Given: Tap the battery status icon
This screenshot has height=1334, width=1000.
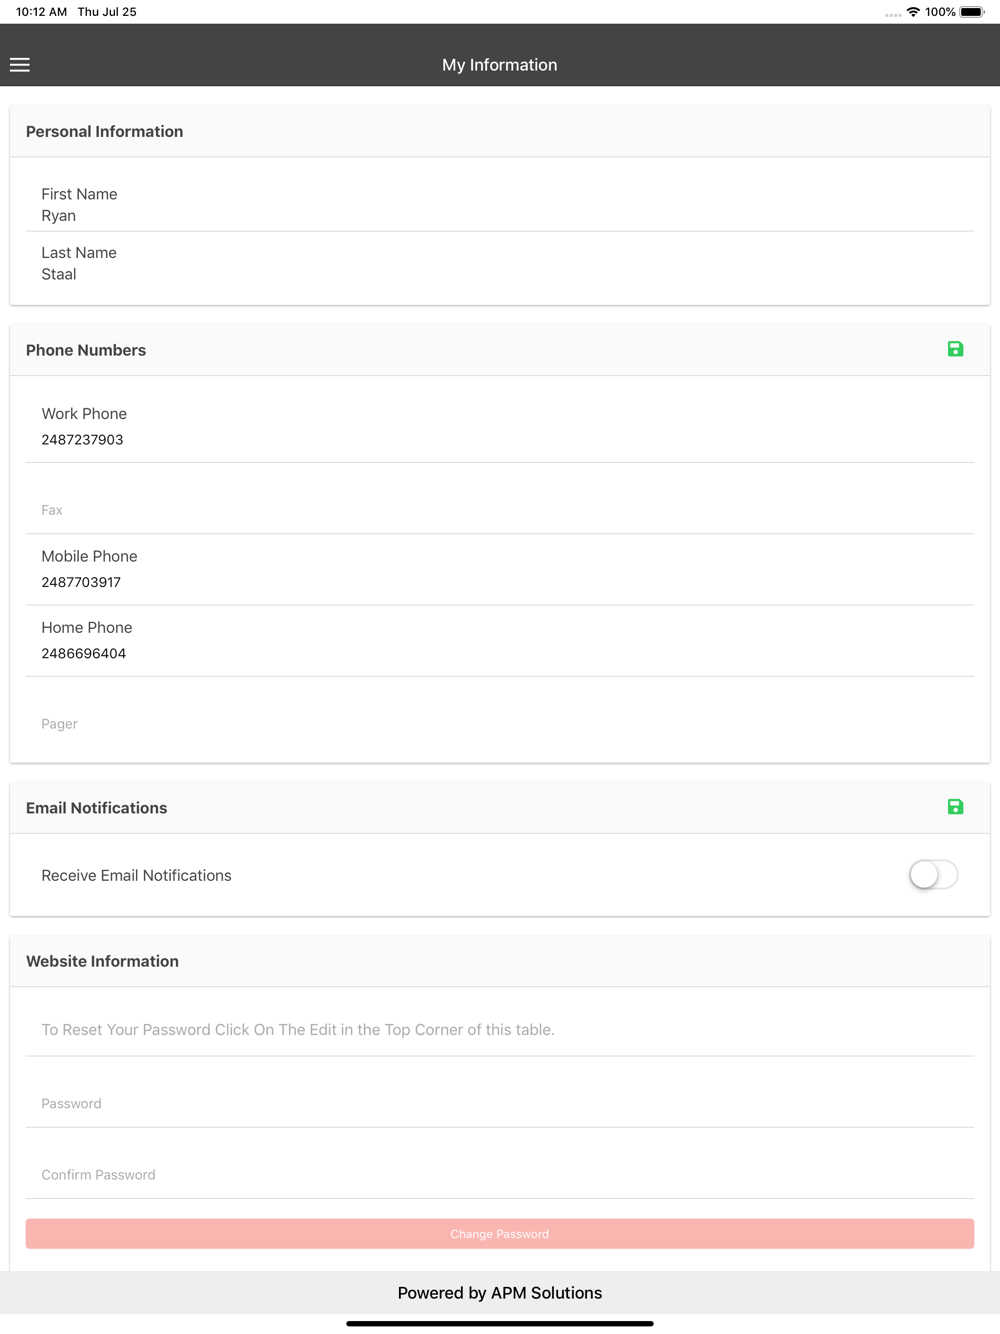Looking at the screenshot, I should (971, 12).
